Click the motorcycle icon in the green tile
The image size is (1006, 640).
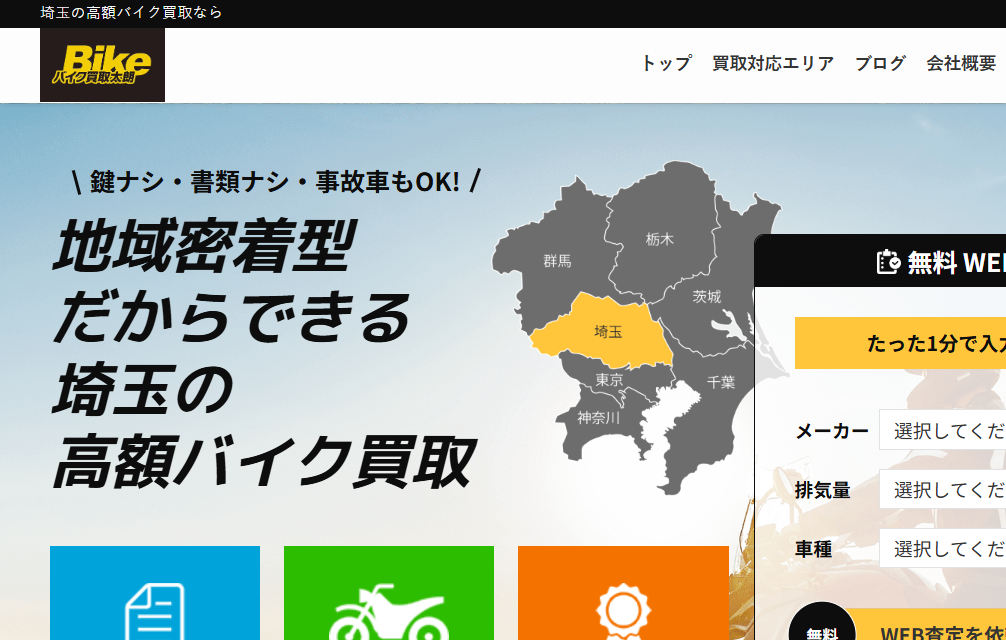point(388,612)
